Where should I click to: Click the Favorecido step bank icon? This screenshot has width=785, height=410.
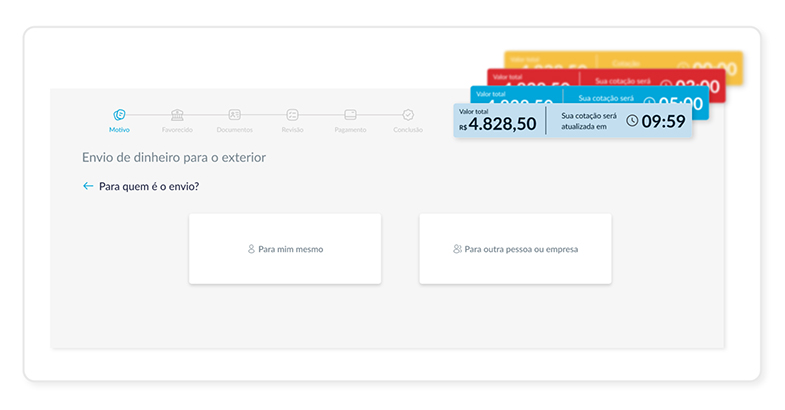pos(177,115)
